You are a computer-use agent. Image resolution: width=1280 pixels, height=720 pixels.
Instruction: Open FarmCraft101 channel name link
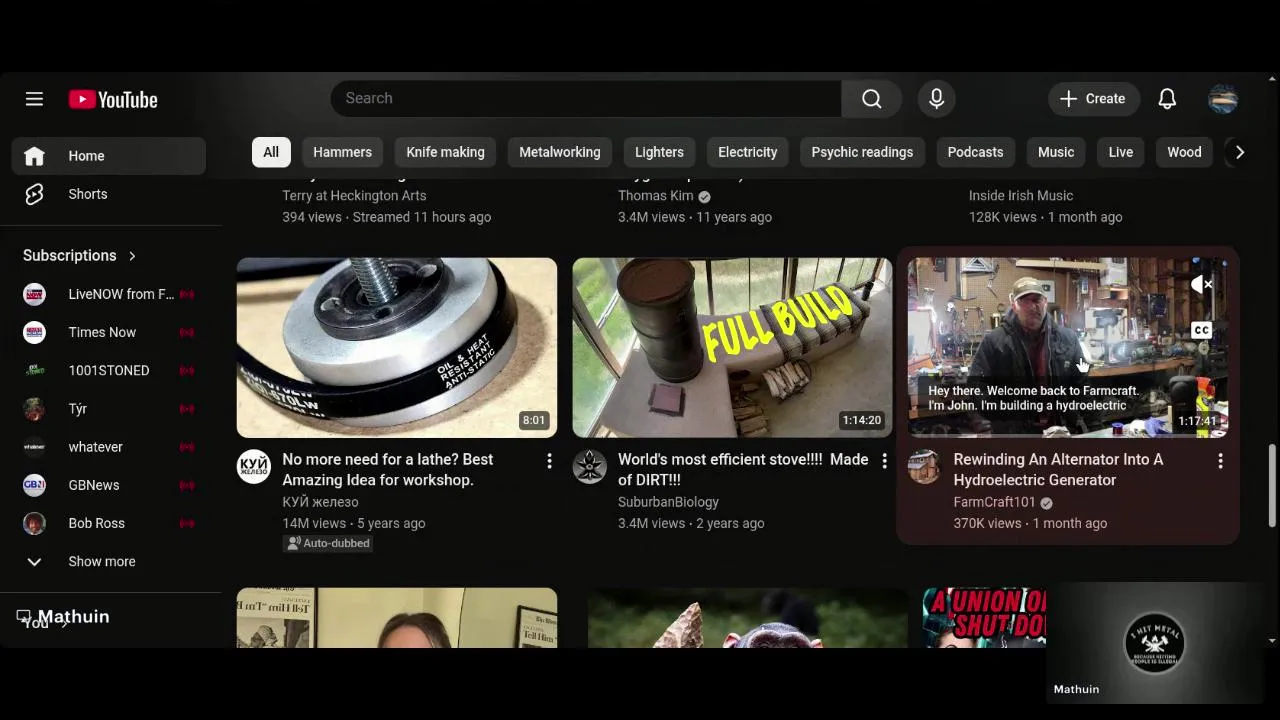(994, 502)
